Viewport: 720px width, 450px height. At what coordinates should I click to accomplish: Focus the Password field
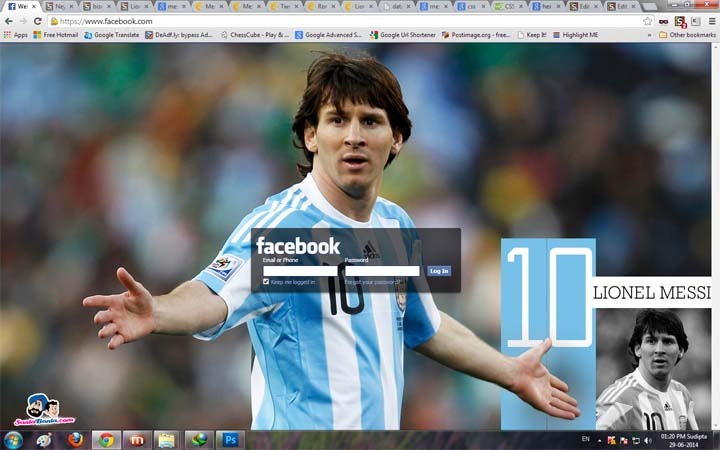tap(382, 271)
